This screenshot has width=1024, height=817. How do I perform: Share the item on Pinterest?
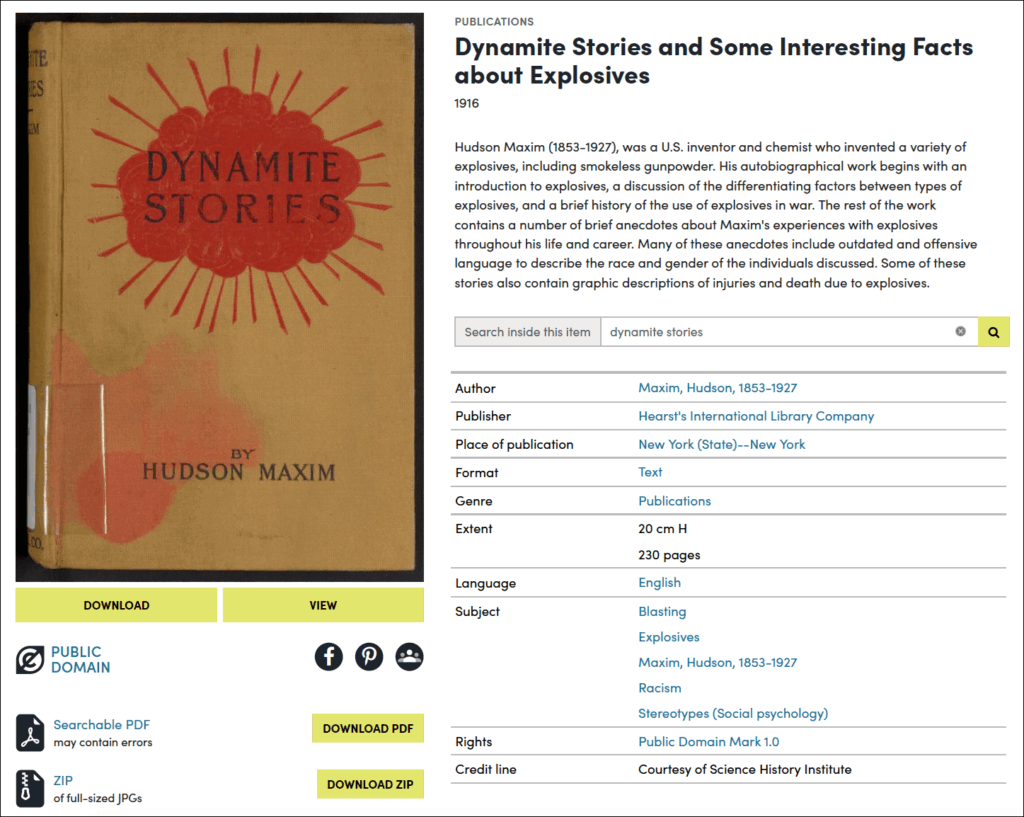click(369, 656)
